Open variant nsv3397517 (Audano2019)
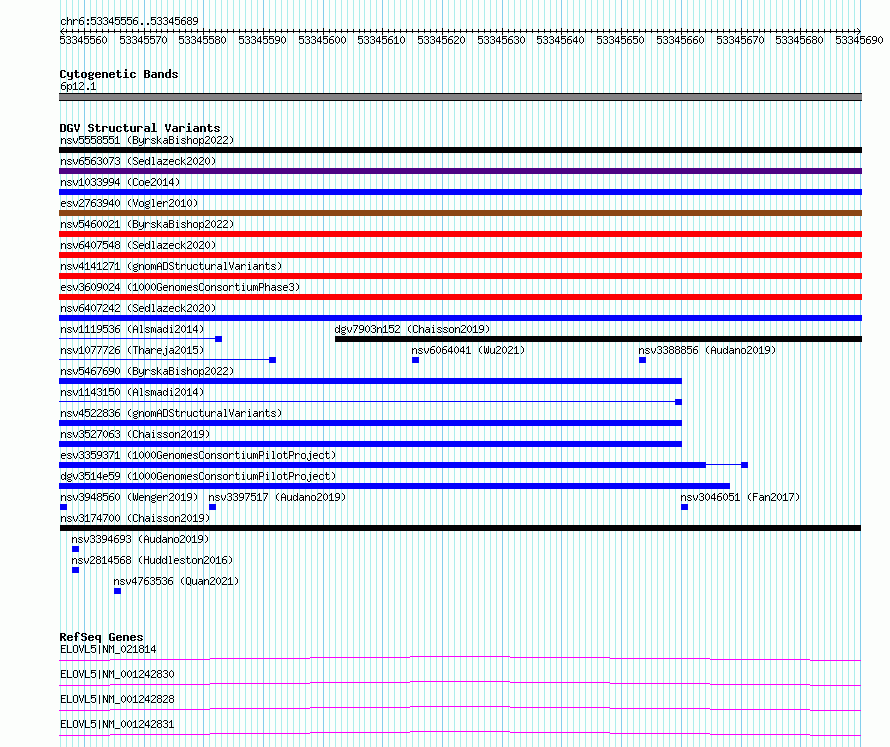This screenshot has height=747, width=890. click(277, 497)
